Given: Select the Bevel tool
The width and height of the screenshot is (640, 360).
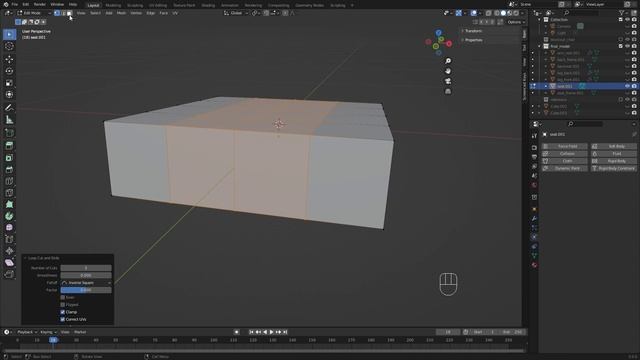Looking at the screenshot, I should [9, 169].
